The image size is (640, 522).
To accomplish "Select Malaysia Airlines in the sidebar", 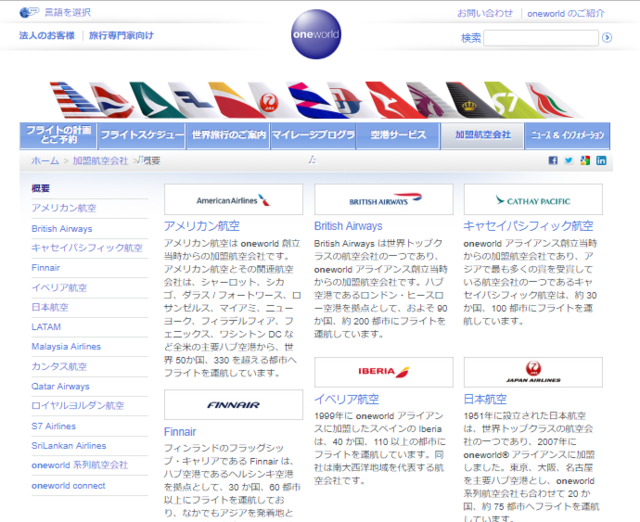I will coord(66,347).
